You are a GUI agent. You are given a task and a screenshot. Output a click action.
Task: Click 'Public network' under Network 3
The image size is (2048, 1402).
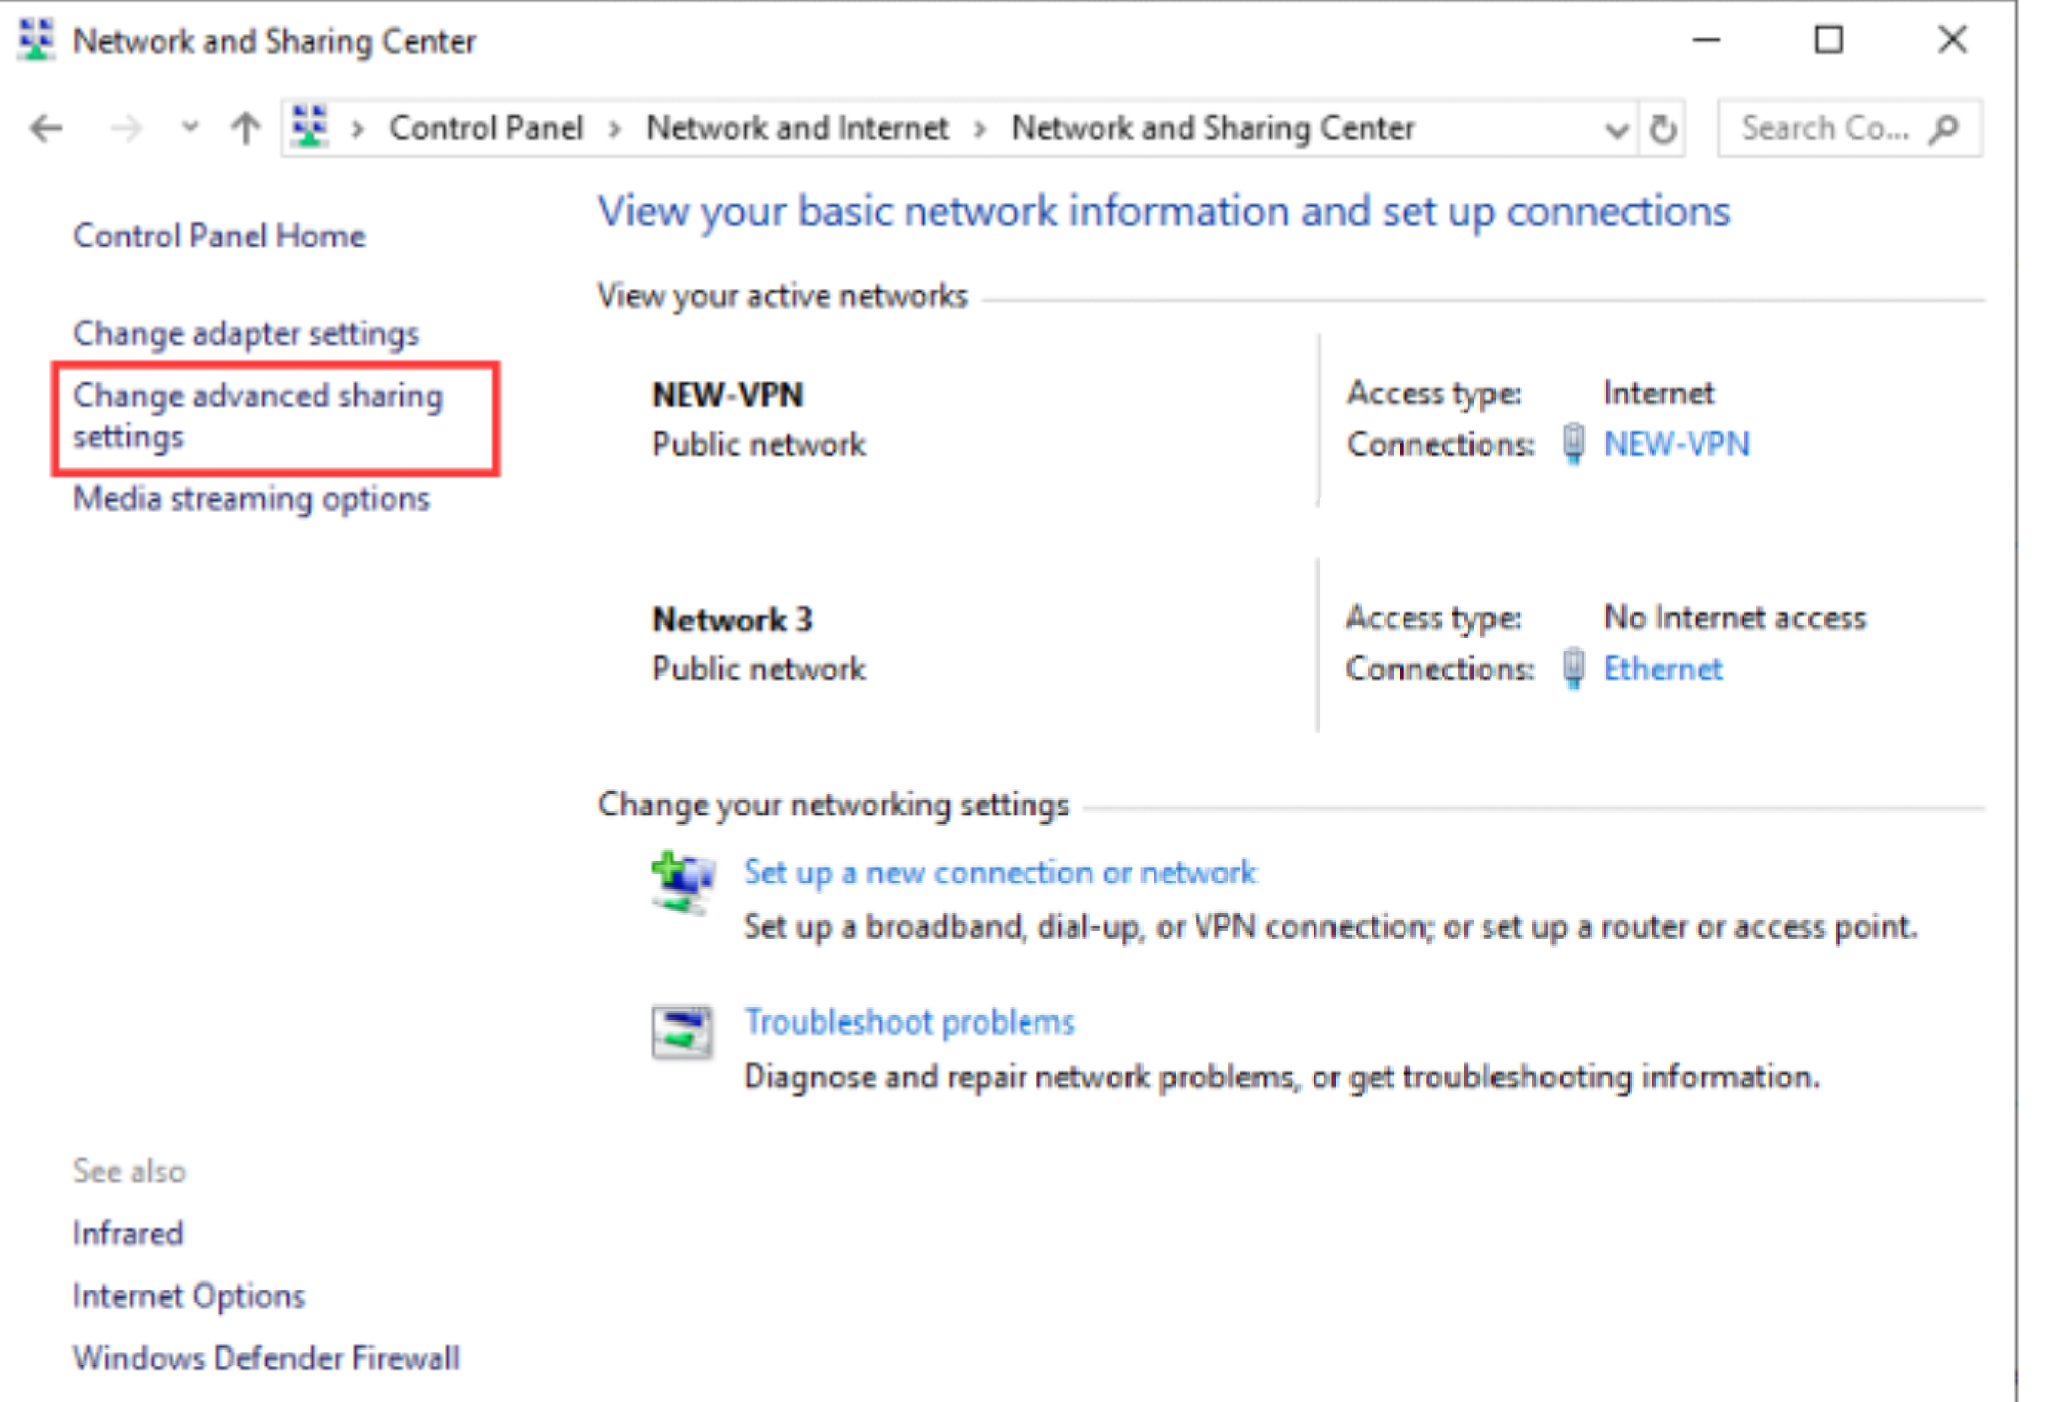pos(759,668)
